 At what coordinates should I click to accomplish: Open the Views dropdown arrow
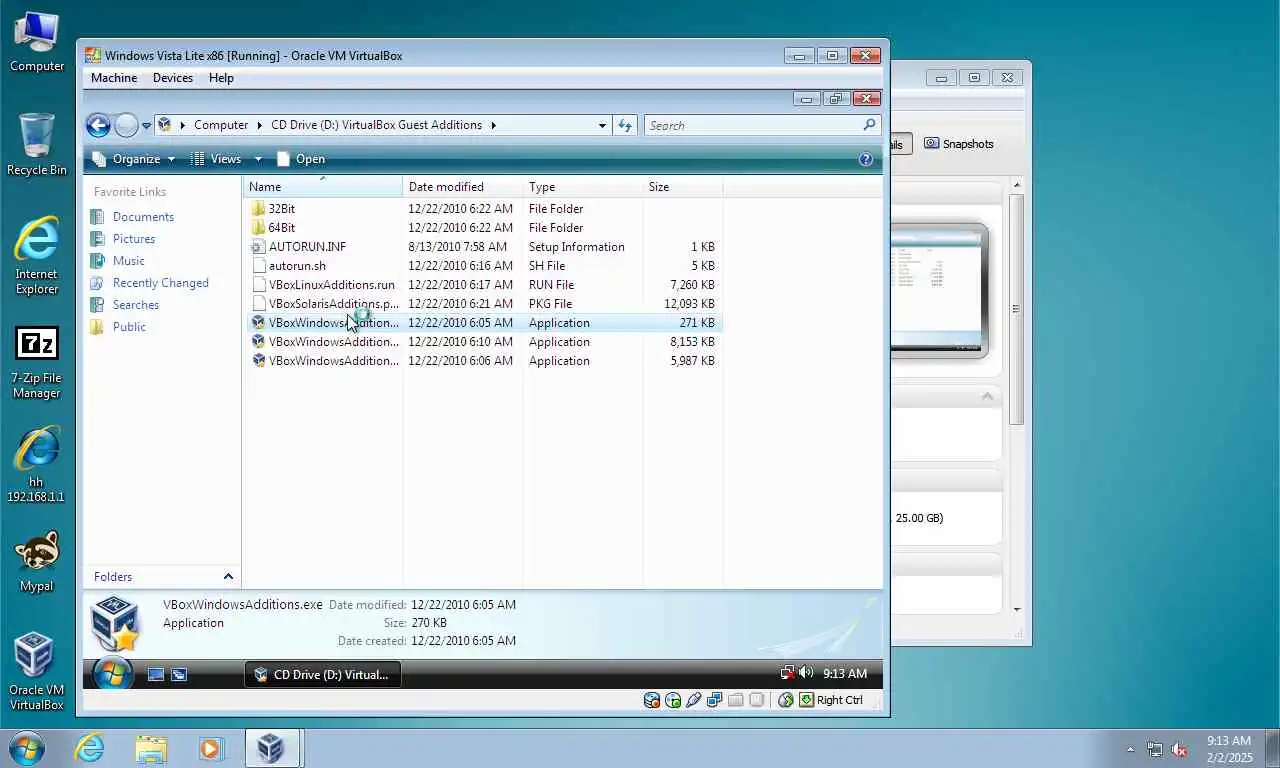pyautogui.click(x=258, y=159)
